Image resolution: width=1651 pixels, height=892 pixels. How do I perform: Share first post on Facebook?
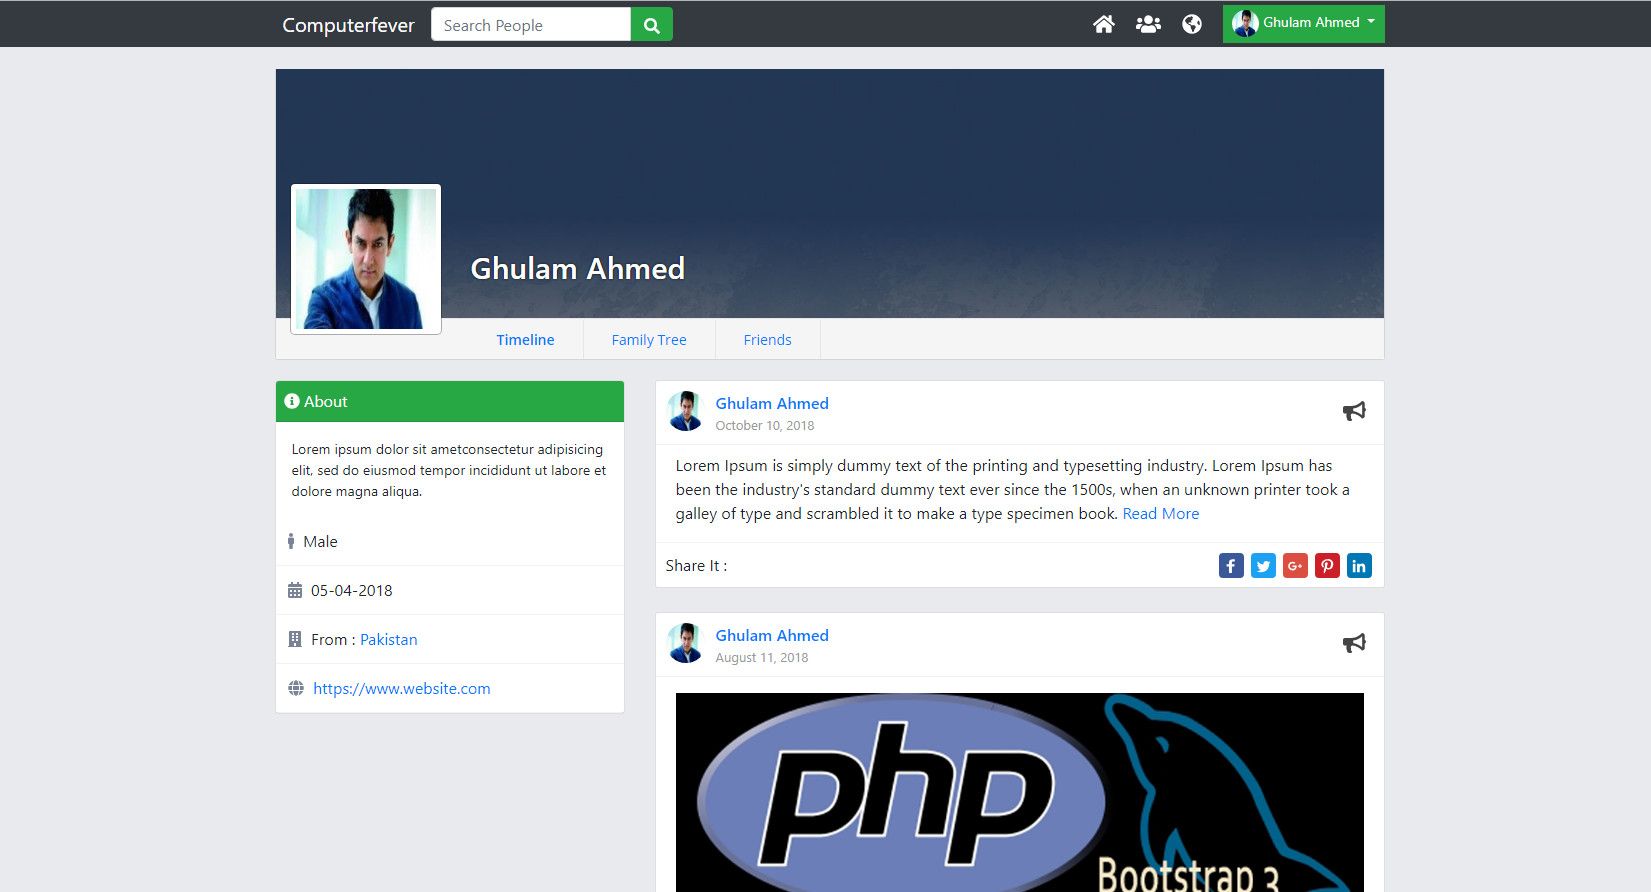(x=1231, y=566)
